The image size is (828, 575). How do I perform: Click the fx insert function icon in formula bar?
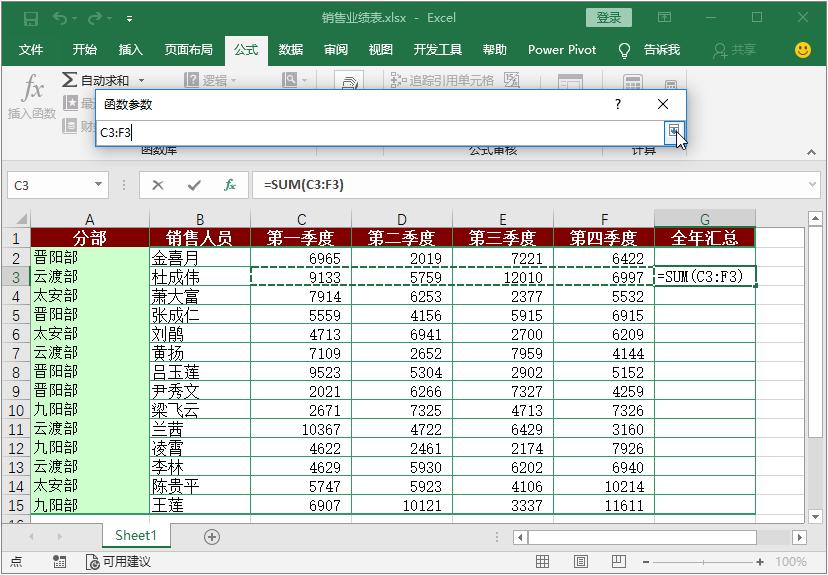[230, 185]
